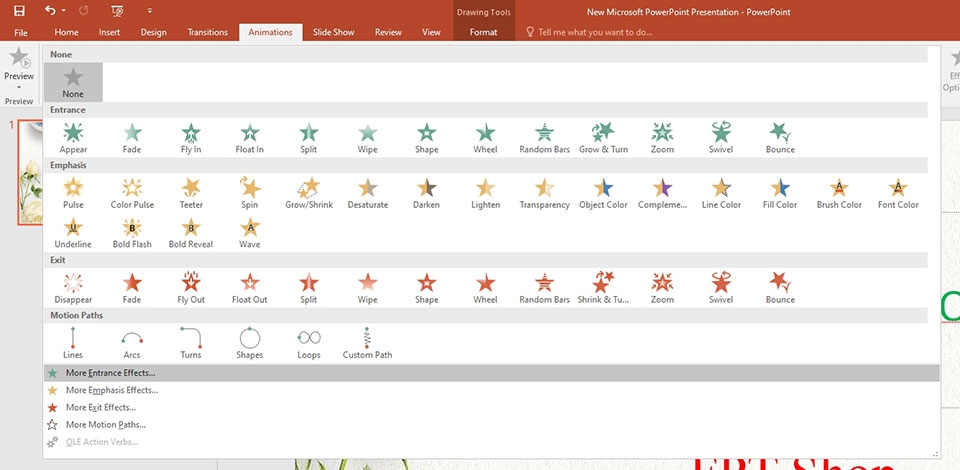Open More Emphasis Effects dialog

pyautogui.click(x=111, y=390)
